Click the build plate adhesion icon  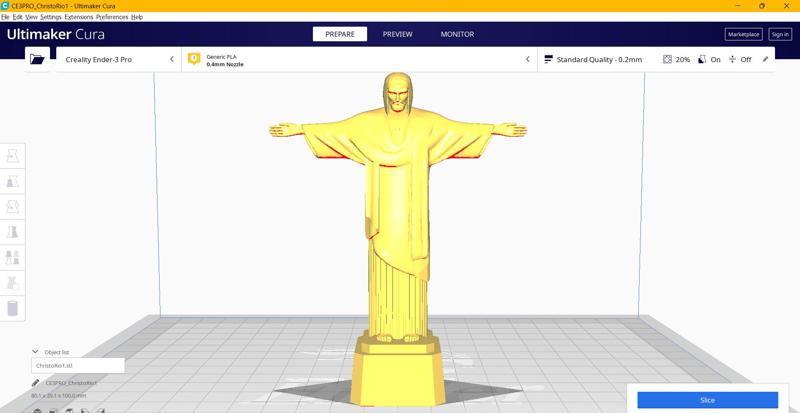pyautogui.click(x=733, y=59)
